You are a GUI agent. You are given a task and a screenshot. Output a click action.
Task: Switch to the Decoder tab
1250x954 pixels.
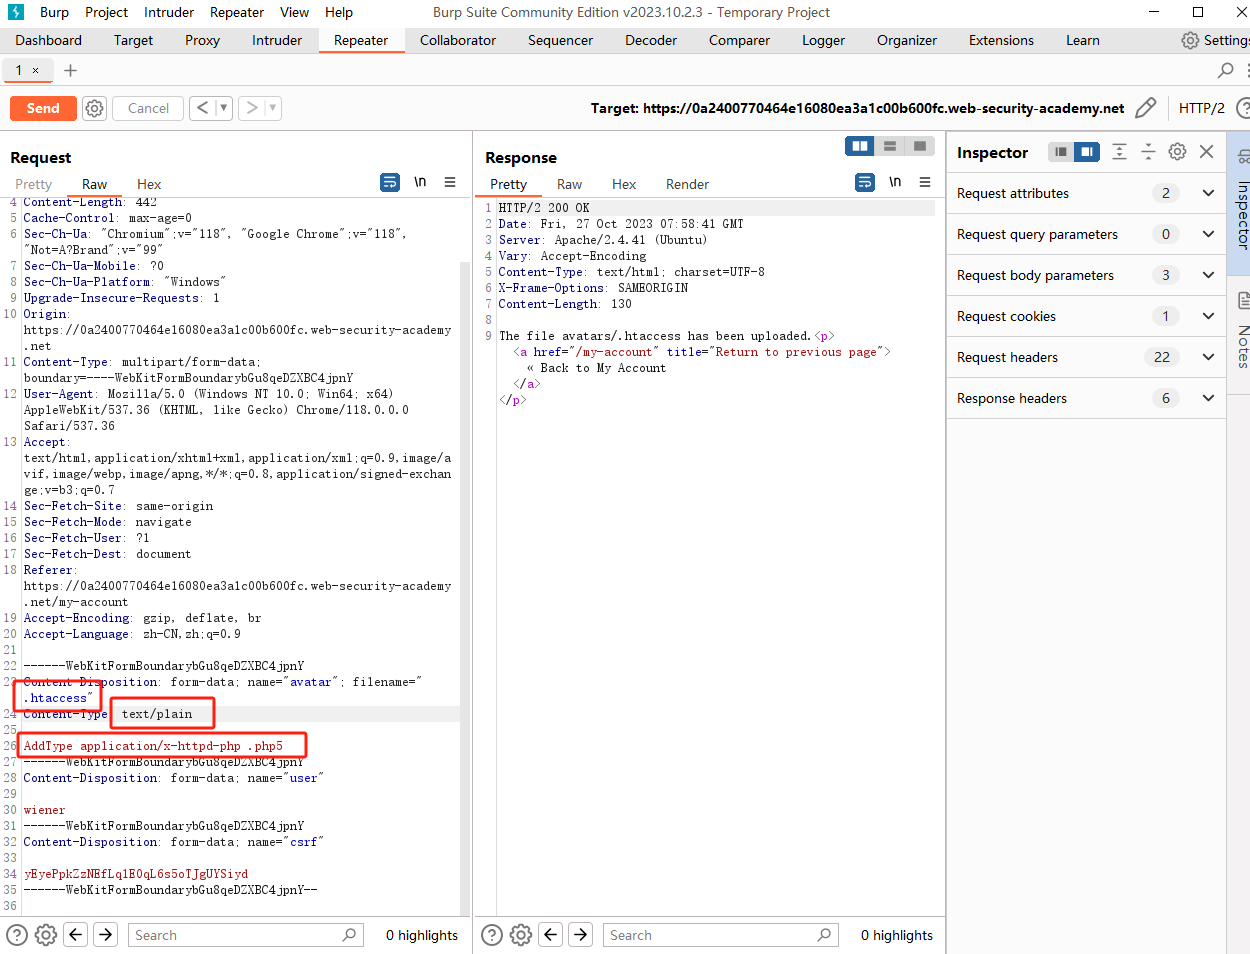[x=650, y=40]
